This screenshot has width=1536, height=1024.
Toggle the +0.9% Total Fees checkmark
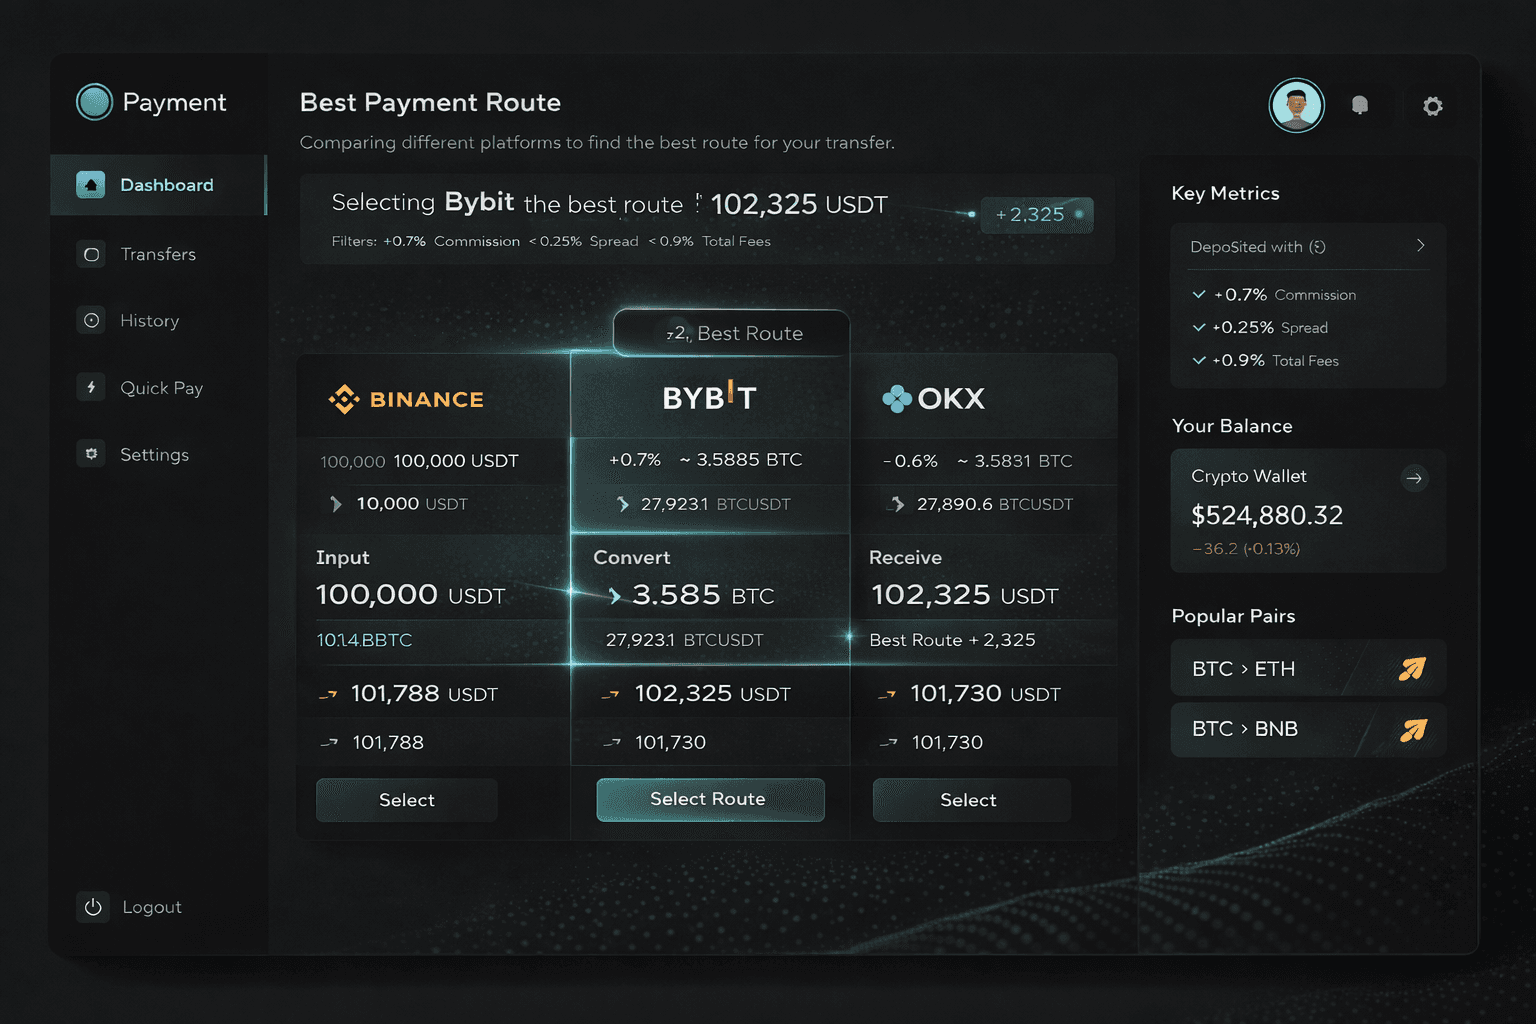click(x=1199, y=360)
